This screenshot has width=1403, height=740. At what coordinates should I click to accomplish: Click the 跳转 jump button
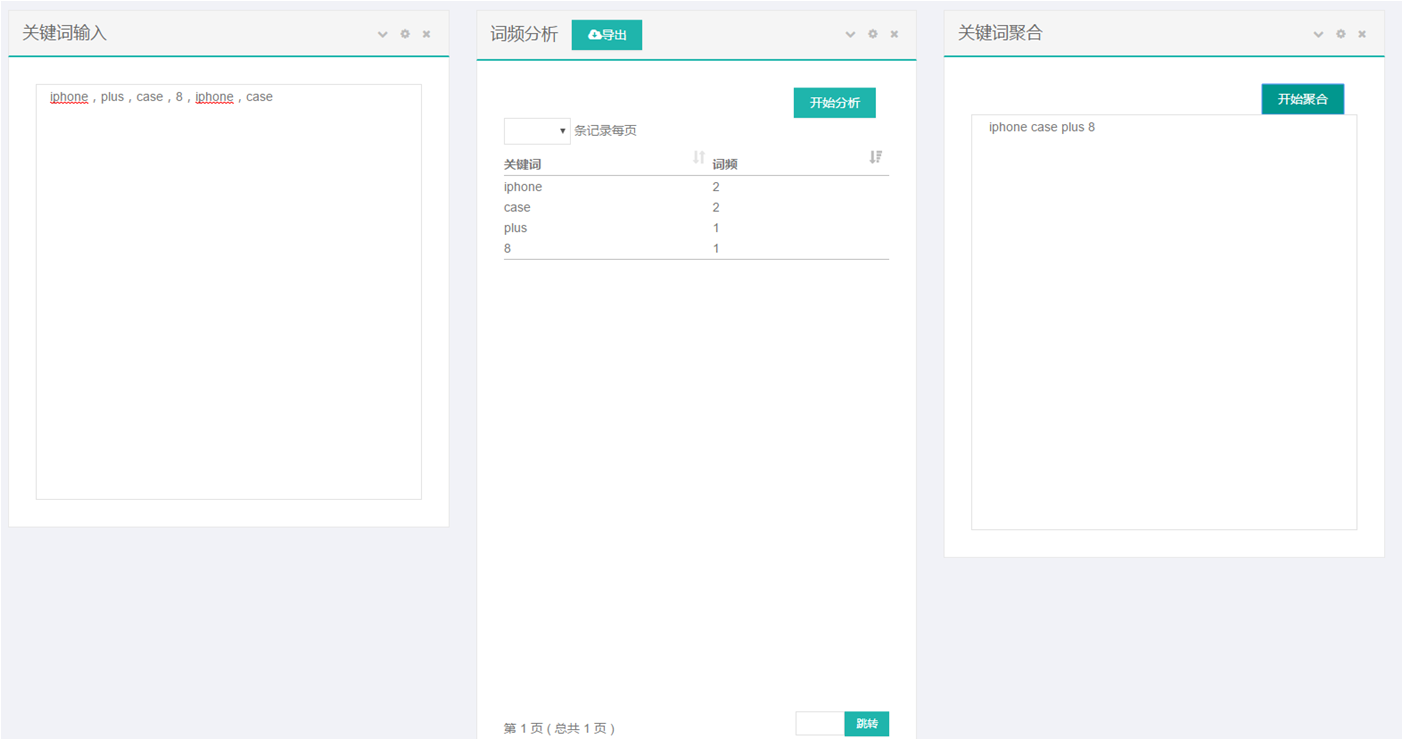tap(866, 724)
